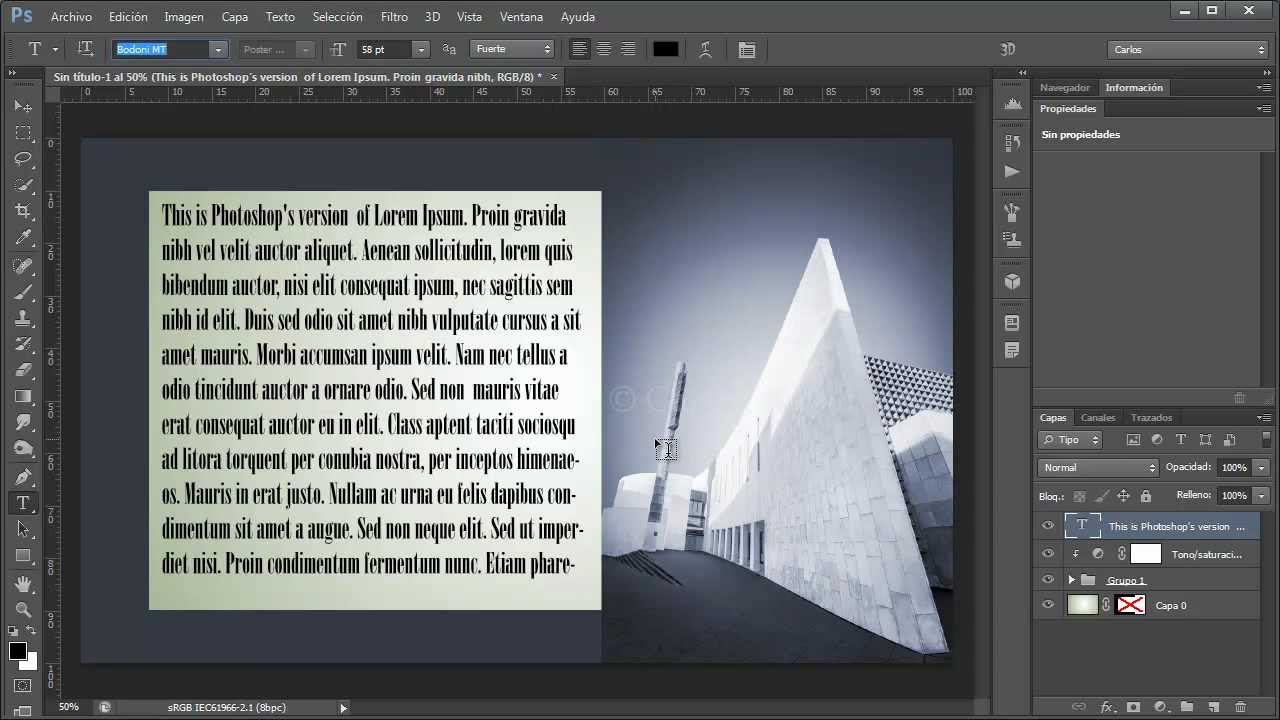Delete layer with the trash icon
The image size is (1280, 720).
pyautogui.click(x=1240, y=707)
